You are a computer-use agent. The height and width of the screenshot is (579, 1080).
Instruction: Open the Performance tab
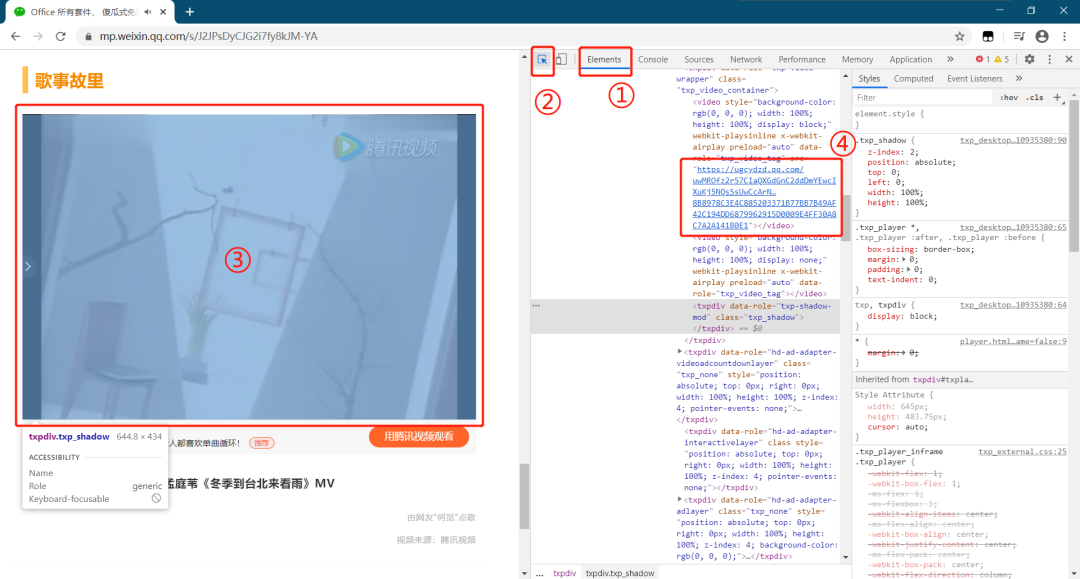[x=802, y=59]
